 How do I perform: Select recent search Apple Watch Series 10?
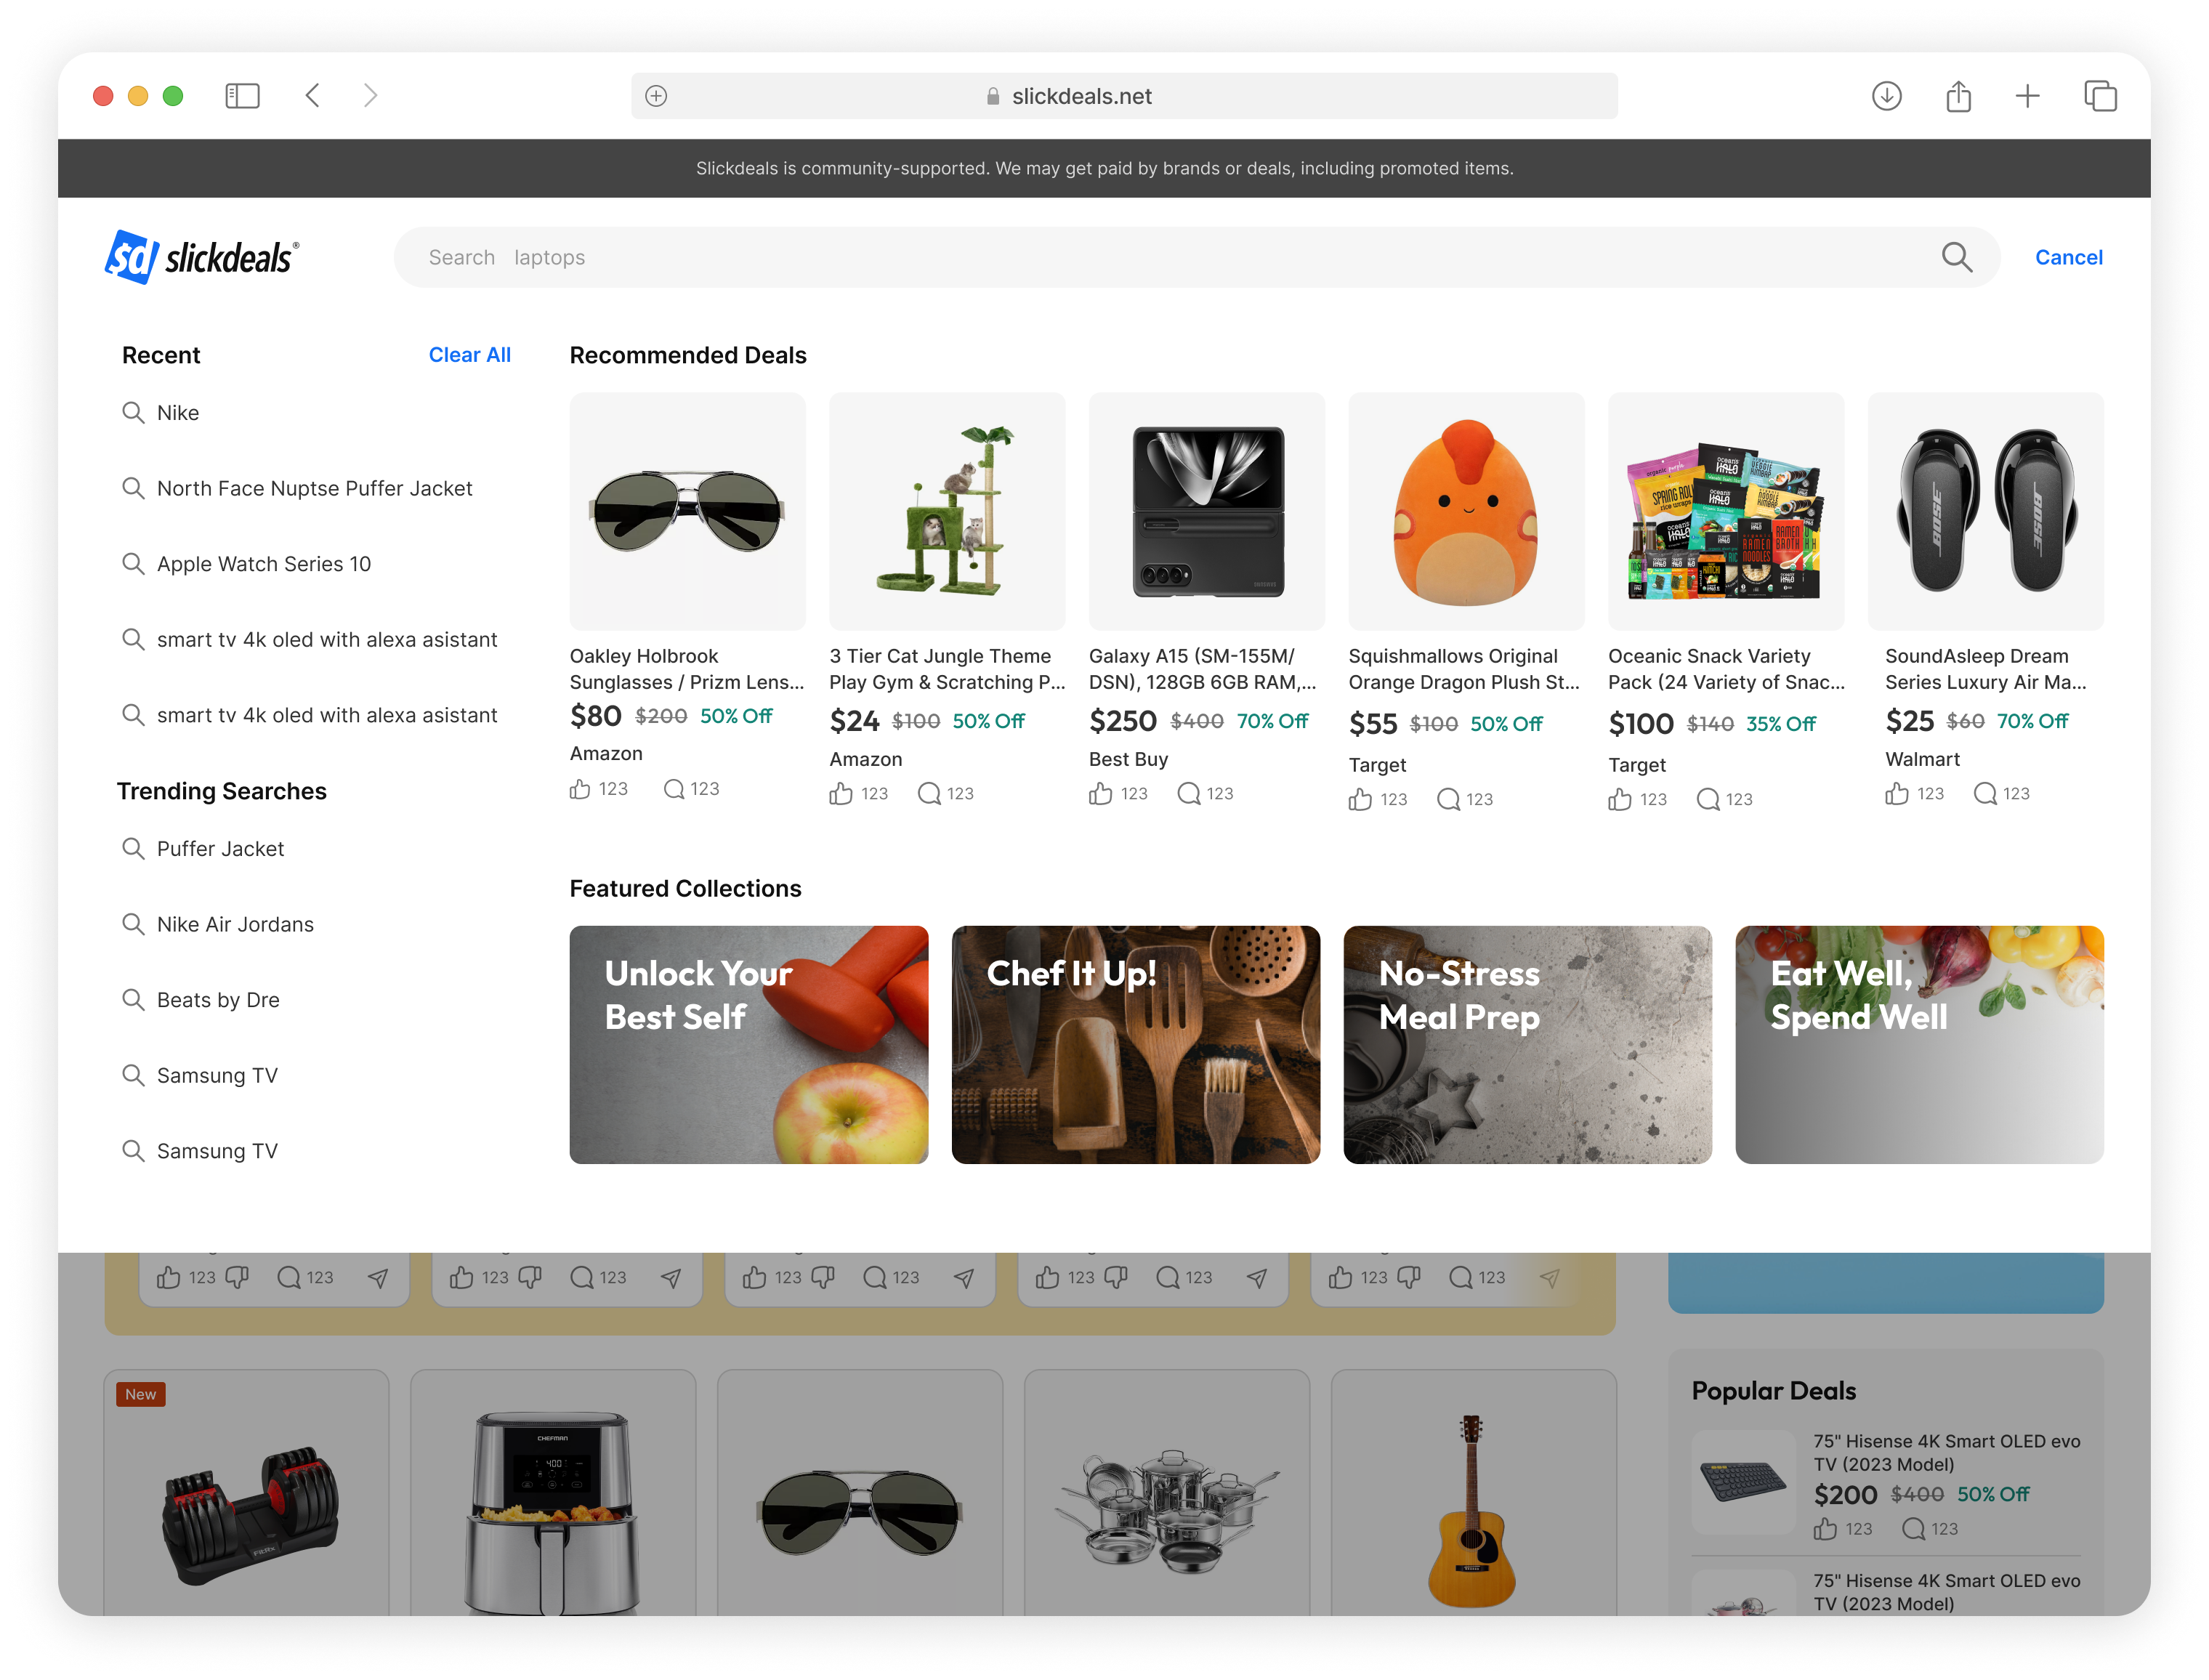(x=246, y=564)
